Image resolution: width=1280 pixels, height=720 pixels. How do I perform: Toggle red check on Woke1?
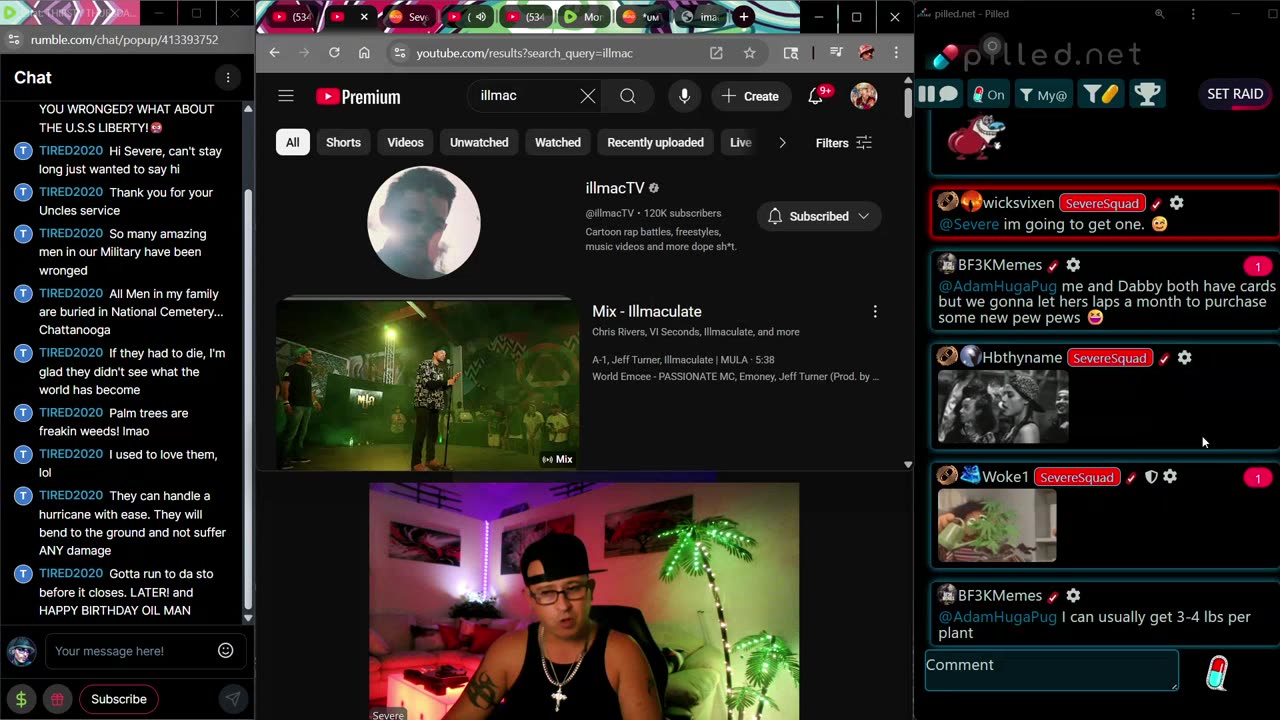pyautogui.click(x=1131, y=478)
